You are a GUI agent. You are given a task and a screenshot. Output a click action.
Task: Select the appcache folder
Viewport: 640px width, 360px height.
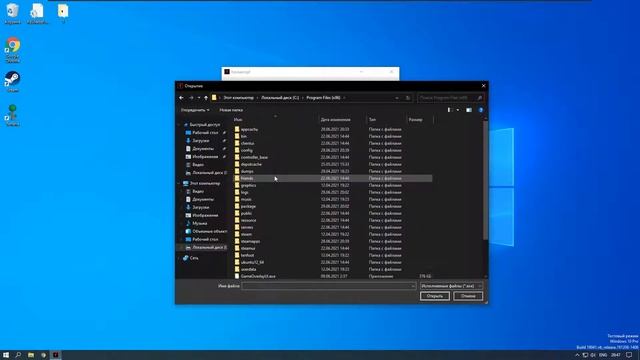(249, 129)
